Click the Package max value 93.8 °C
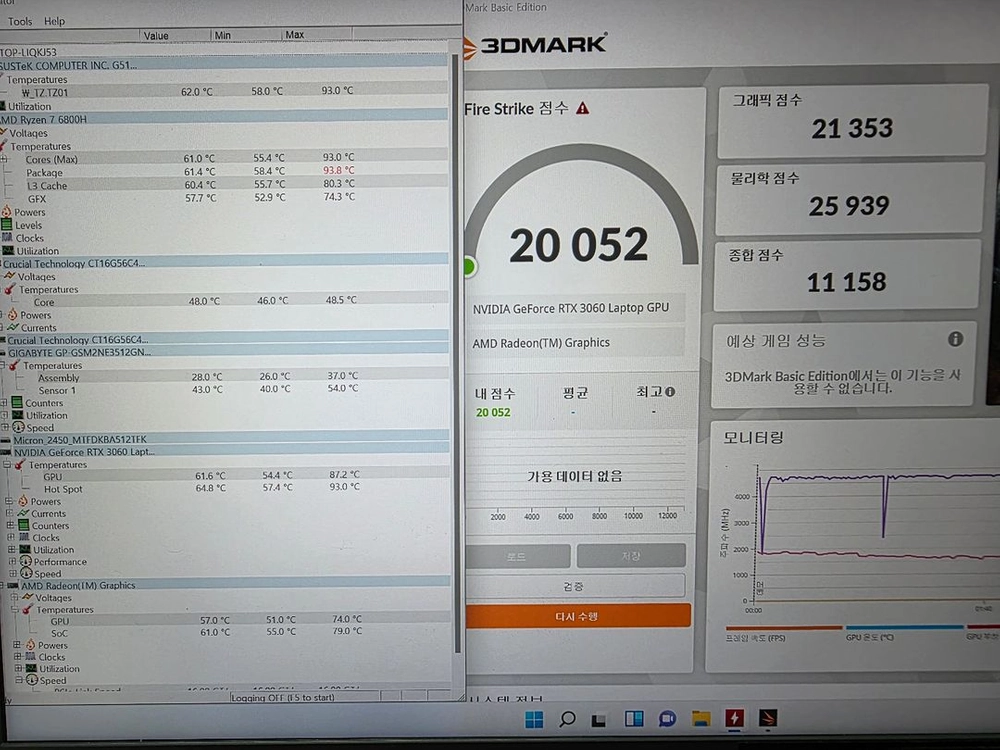1000x750 pixels. pos(339,170)
